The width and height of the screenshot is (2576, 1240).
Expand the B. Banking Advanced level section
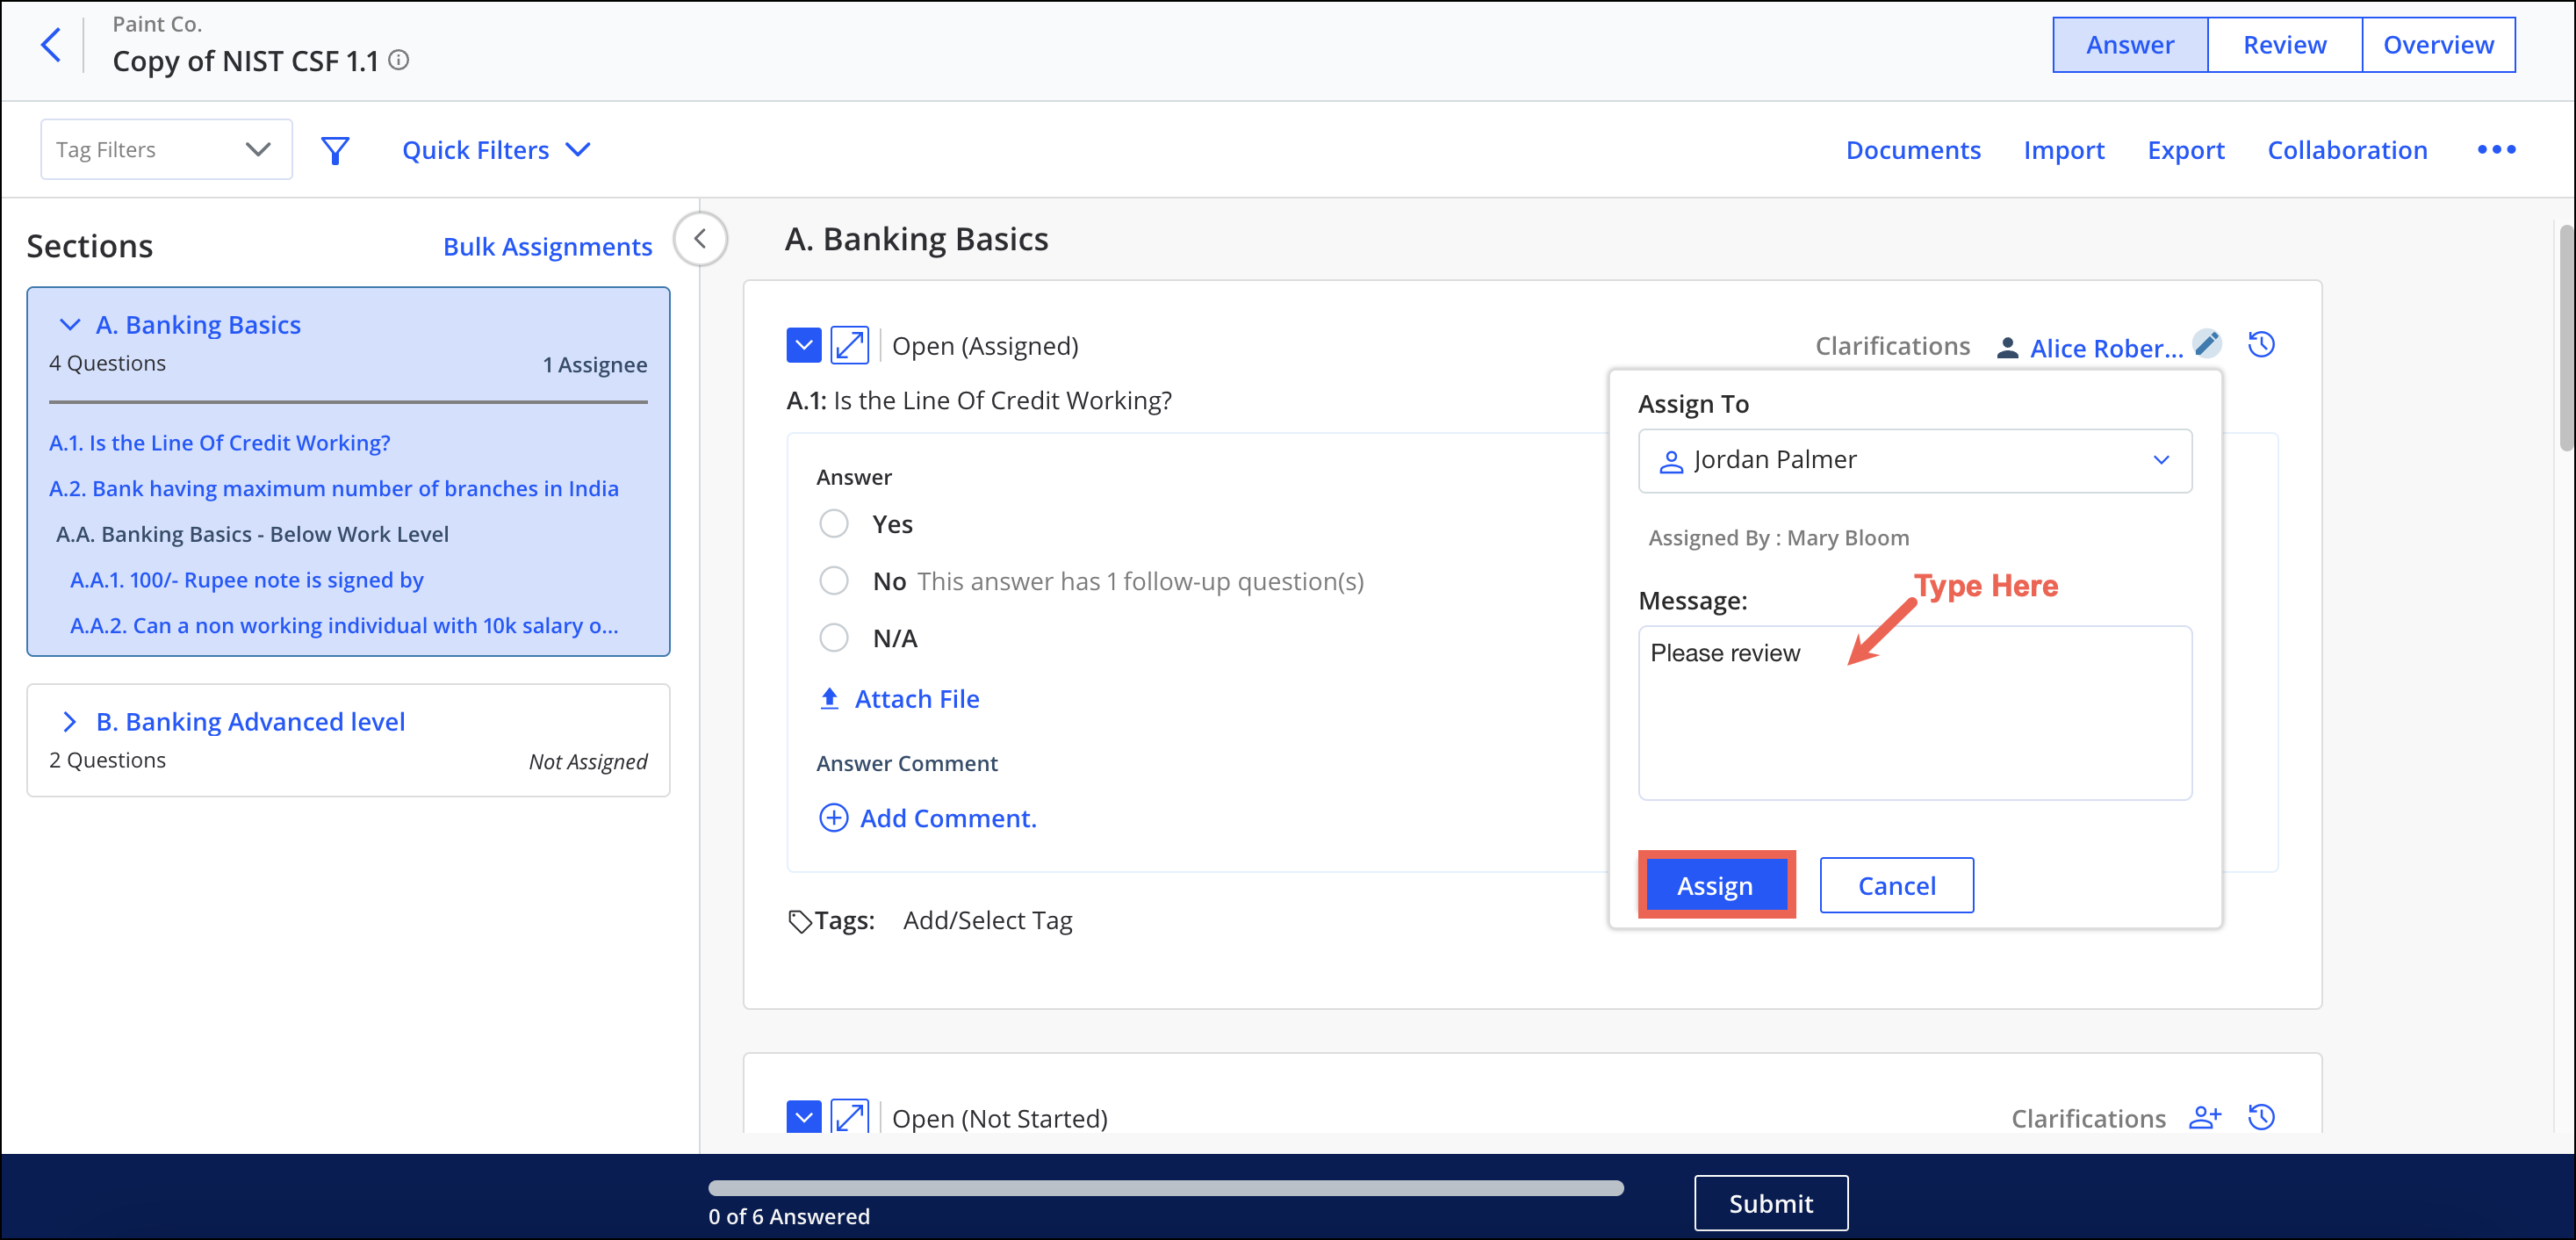[69, 721]
